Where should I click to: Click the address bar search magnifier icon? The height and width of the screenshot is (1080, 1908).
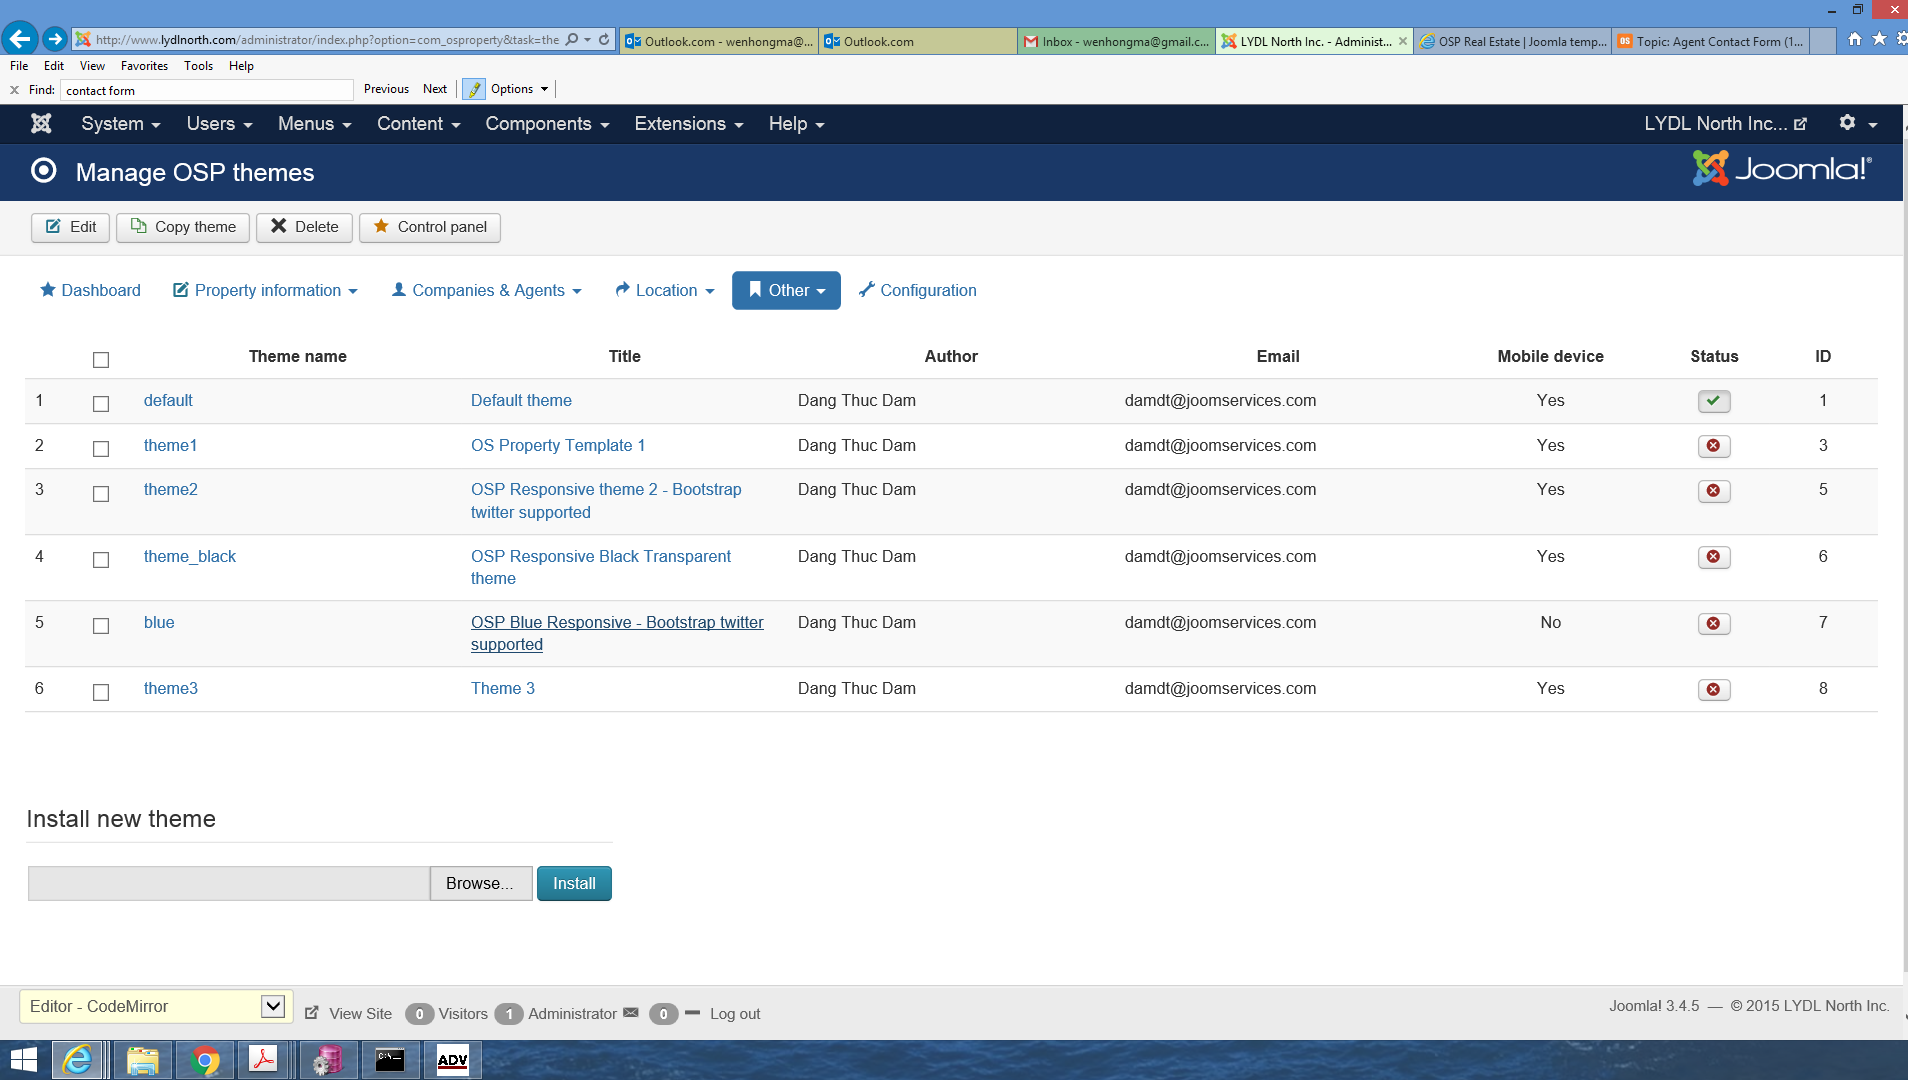tap(572, 39)
